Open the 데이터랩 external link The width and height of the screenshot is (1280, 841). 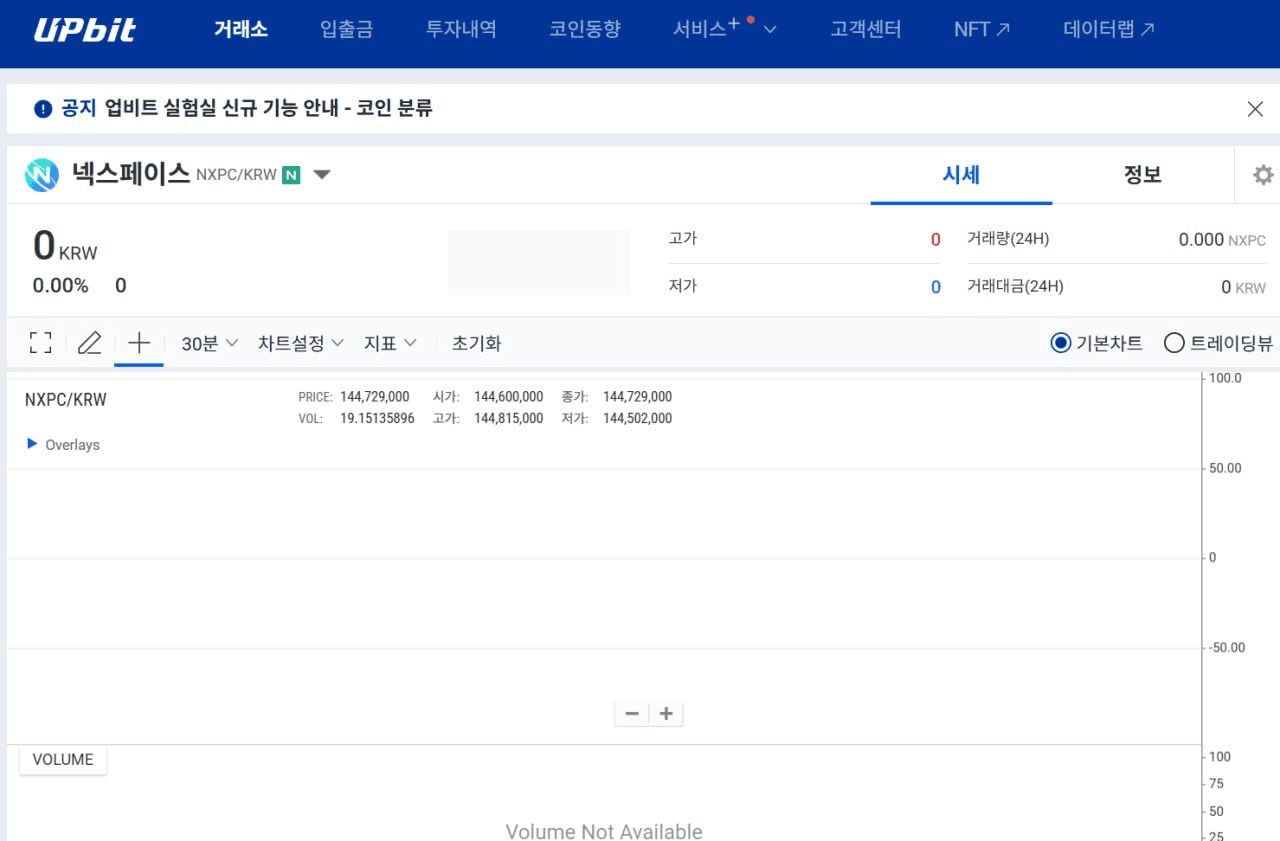tap(1109, 29)
